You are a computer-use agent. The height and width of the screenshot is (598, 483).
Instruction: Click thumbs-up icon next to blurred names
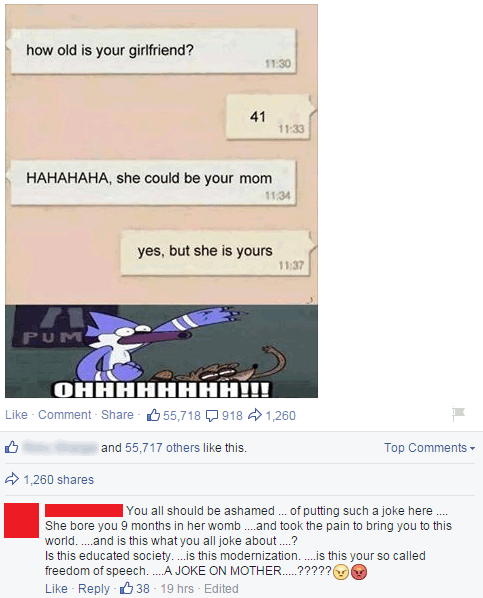[11, 447]
